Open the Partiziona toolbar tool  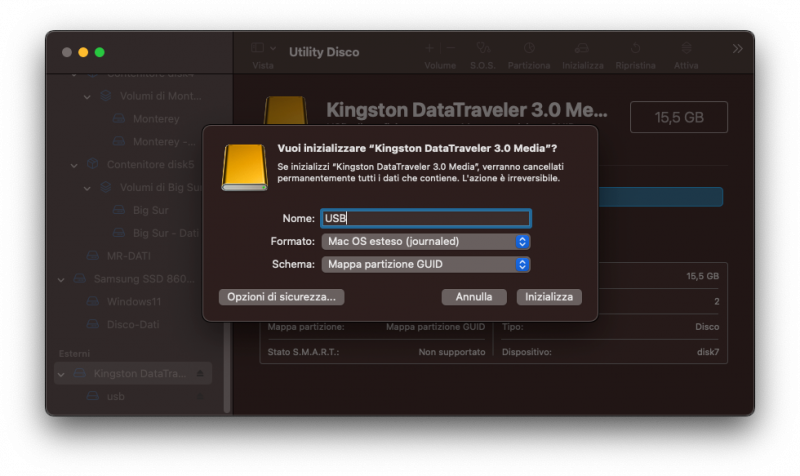pos(529,48)
